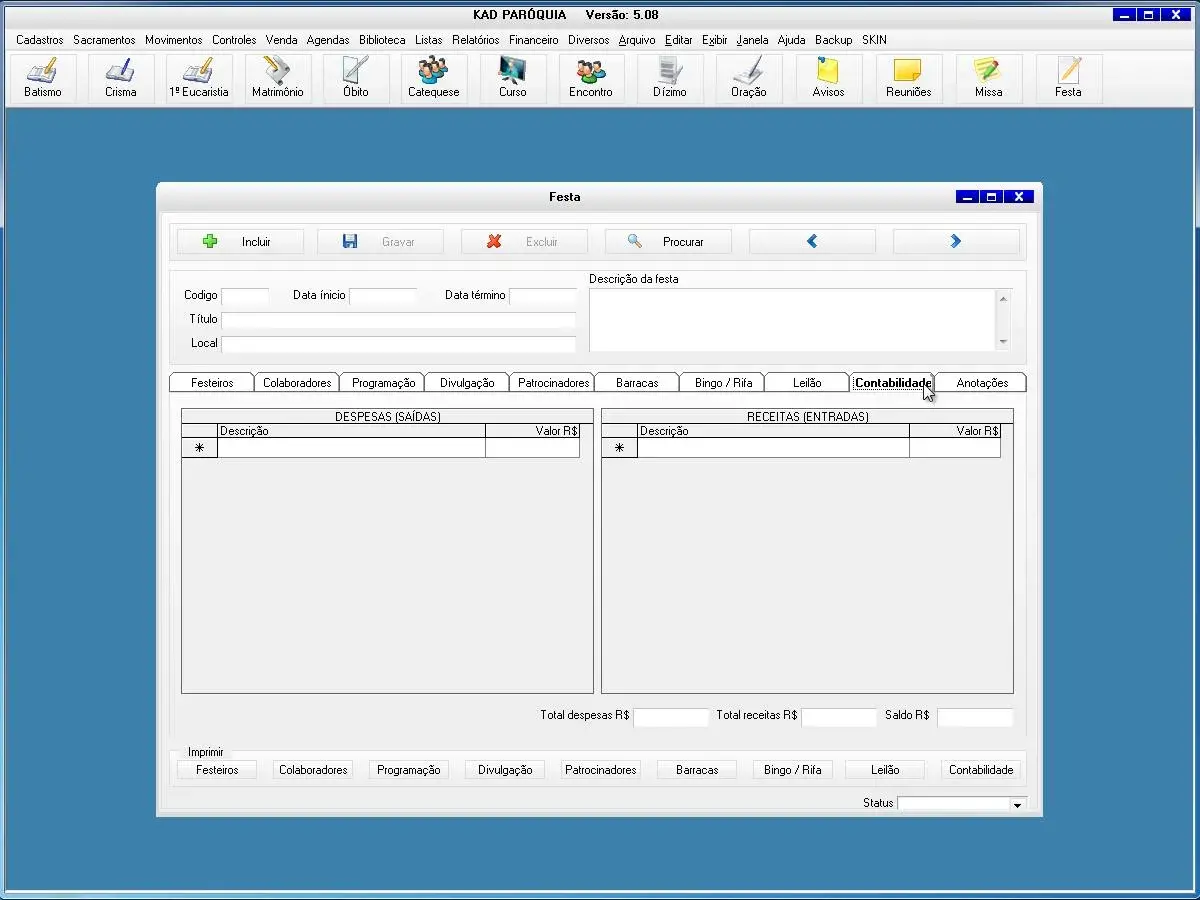Switch to the Divulgação tab

(x=467, y=383)
